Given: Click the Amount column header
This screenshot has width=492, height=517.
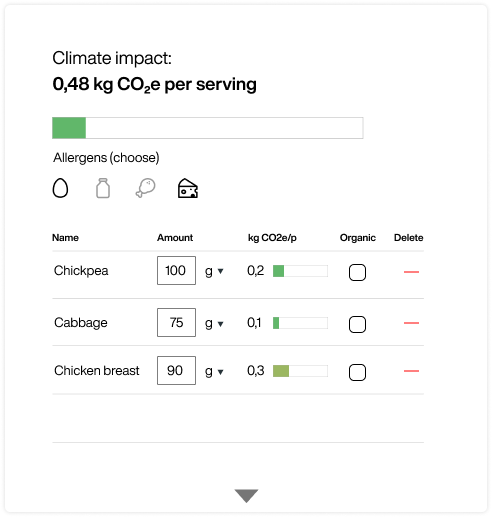Looking at the screenshot, I should point(175,238).
